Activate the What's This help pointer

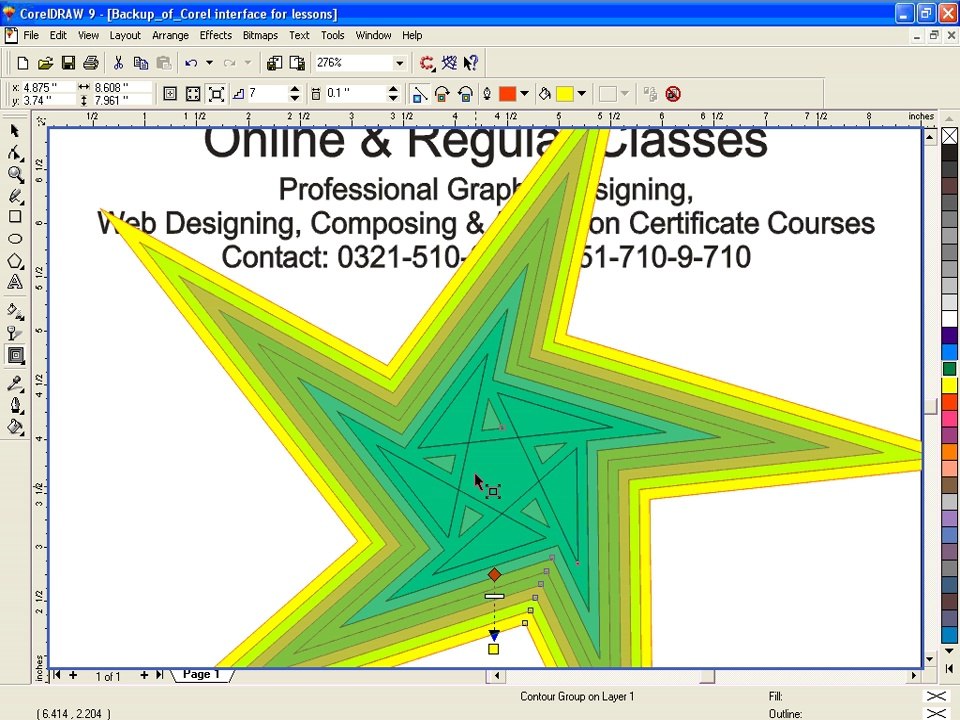coord(470,62)
